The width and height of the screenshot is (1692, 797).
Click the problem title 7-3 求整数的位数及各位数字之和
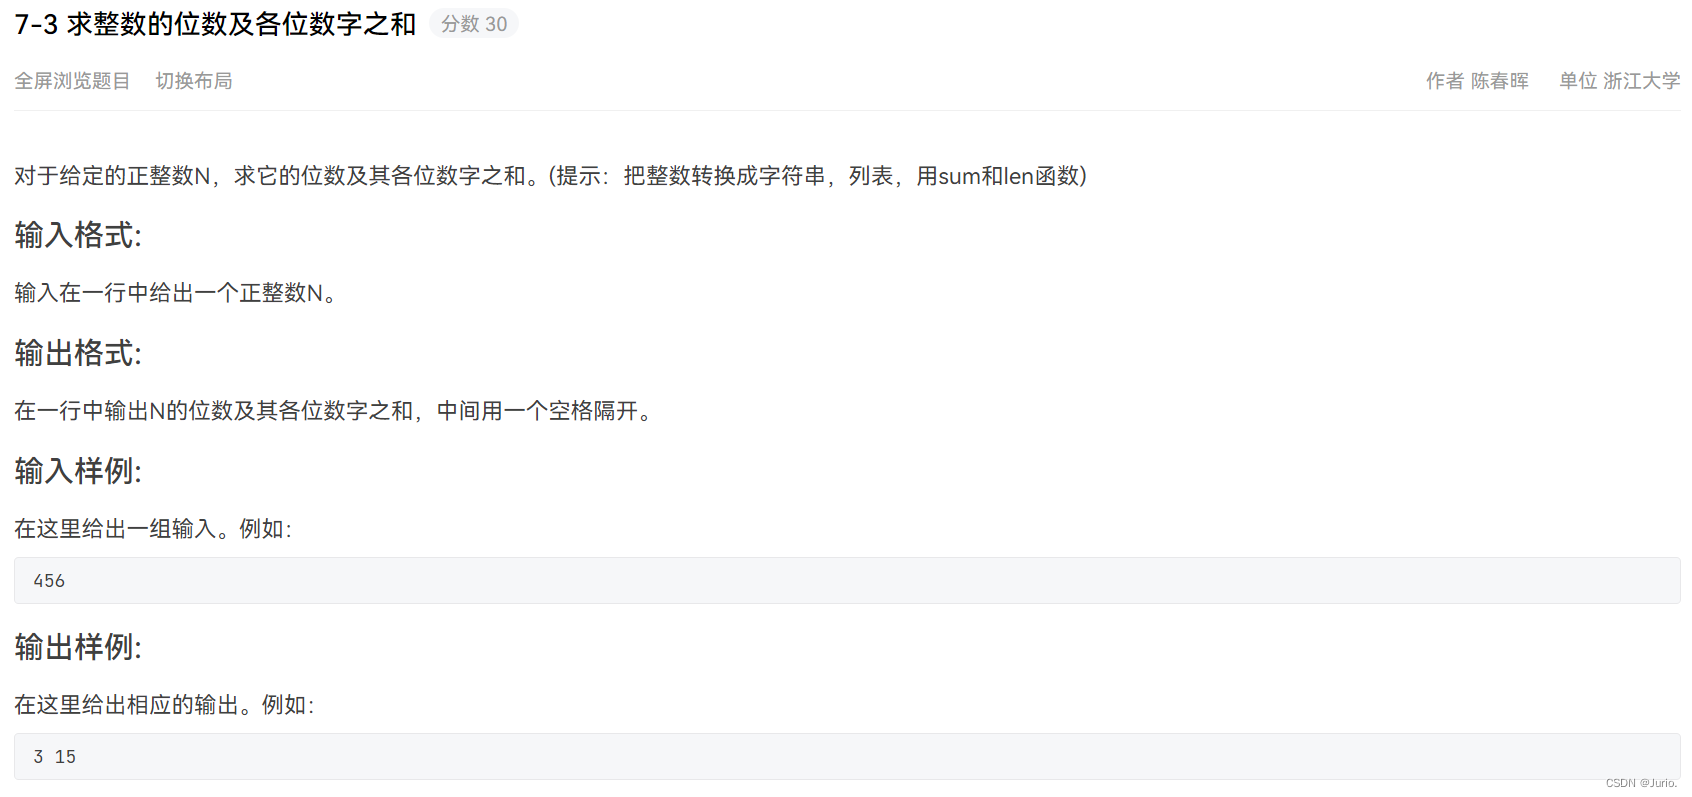(215, 24)
